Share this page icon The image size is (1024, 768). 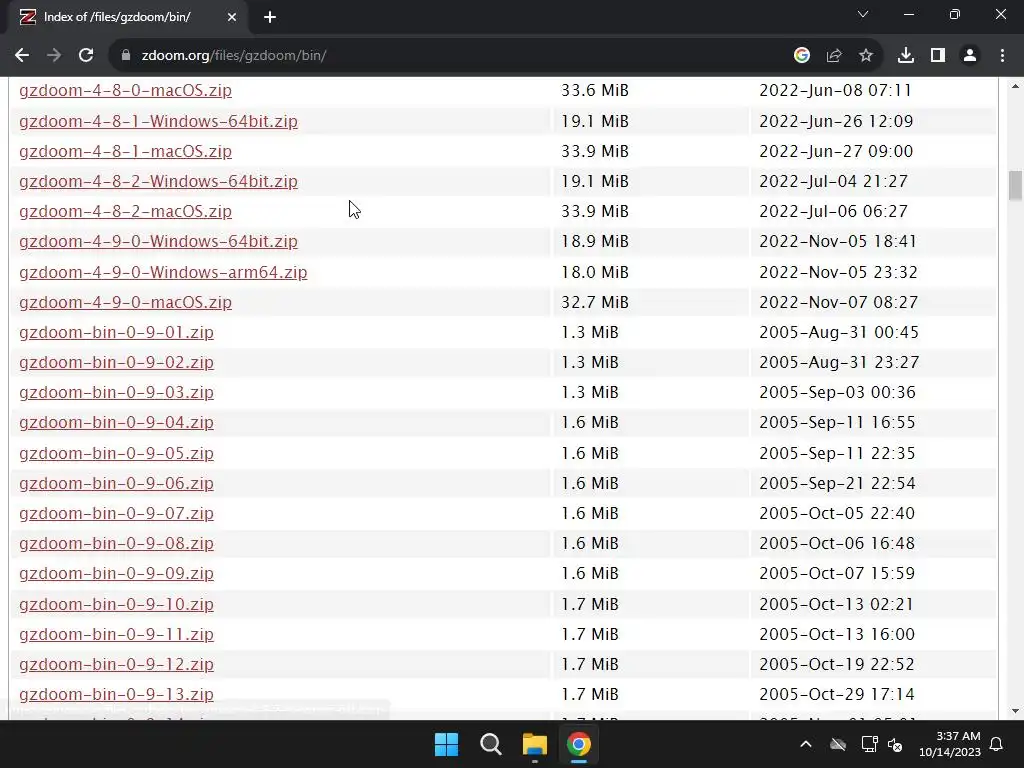pos(834,56)
